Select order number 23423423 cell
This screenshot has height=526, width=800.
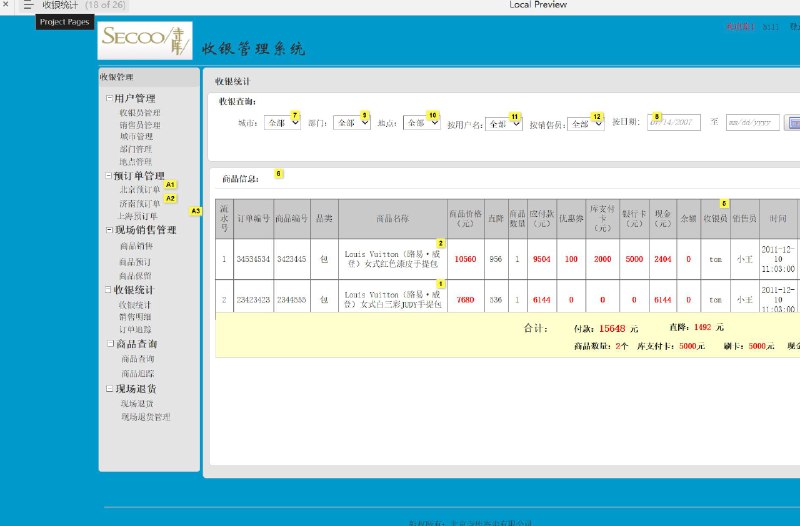[x=254, y=299]
